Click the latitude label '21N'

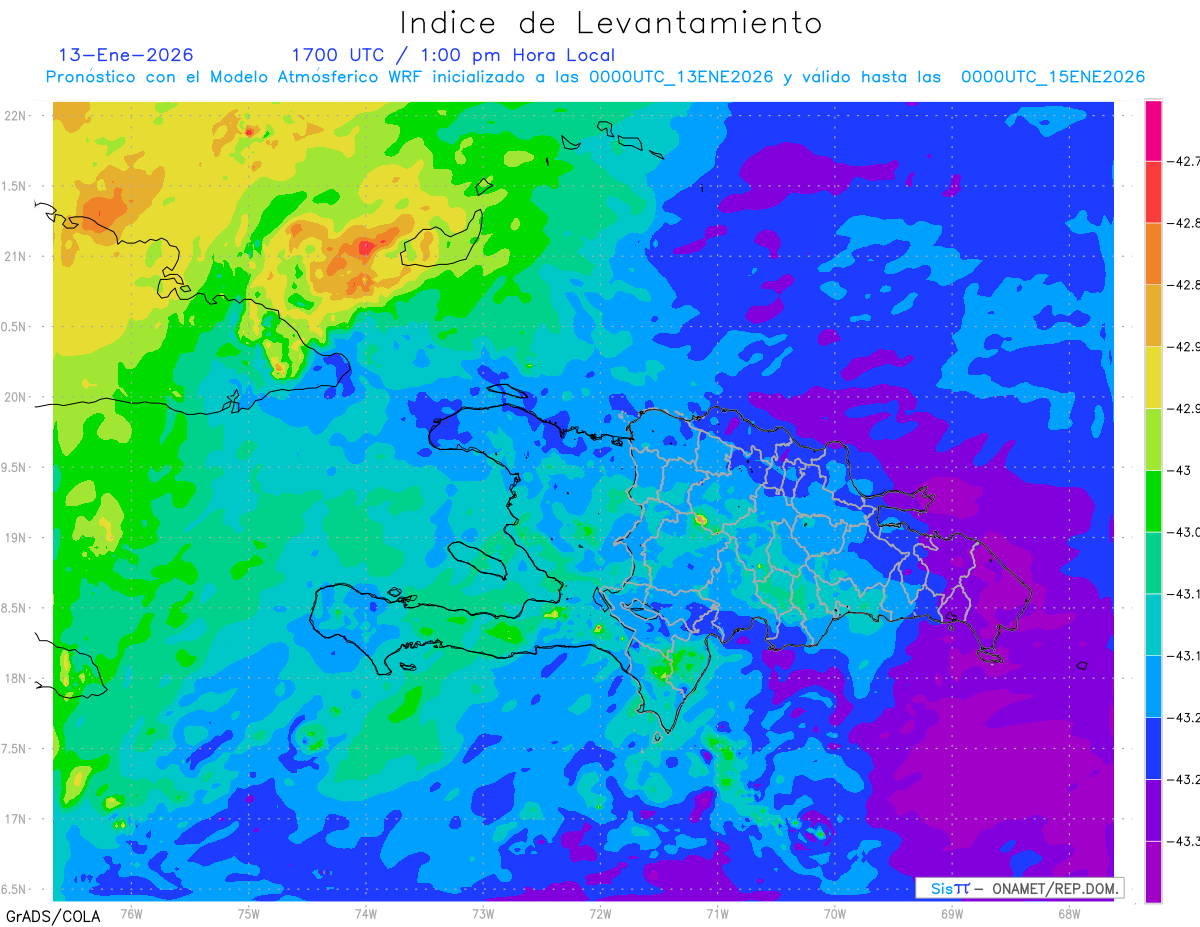16,256
